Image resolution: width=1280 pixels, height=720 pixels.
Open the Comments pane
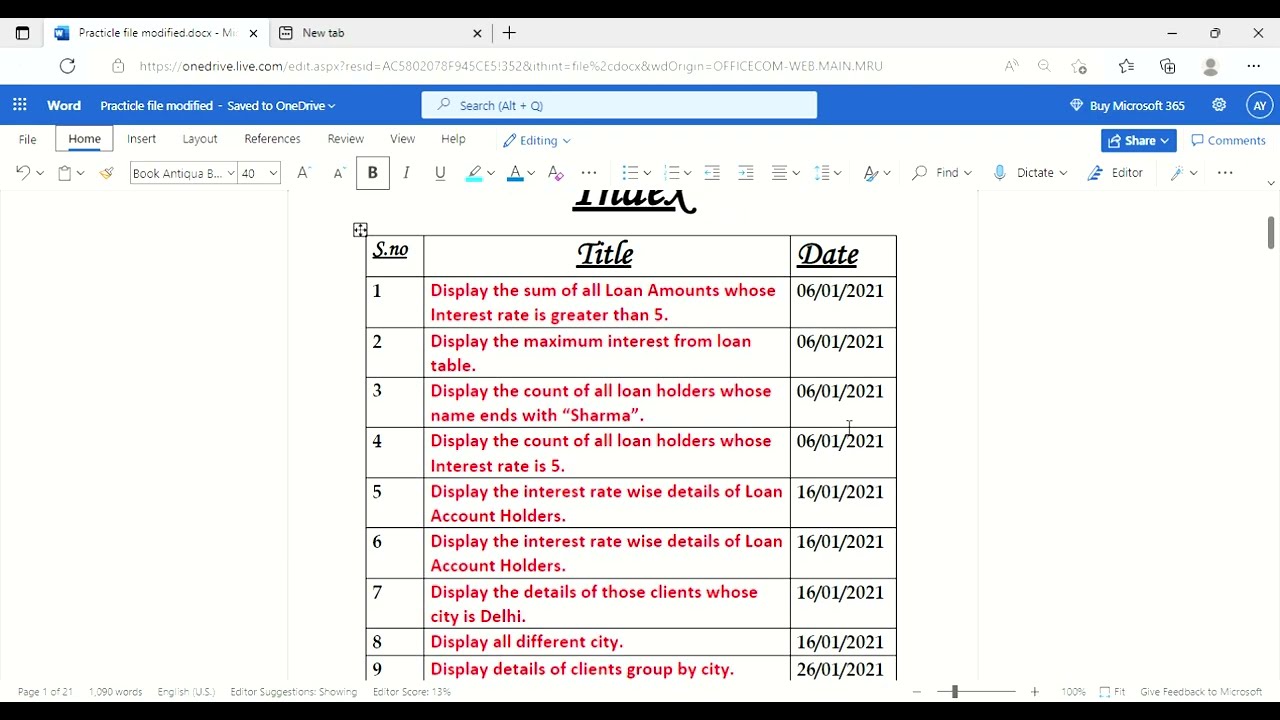(x=1229, y=140)
